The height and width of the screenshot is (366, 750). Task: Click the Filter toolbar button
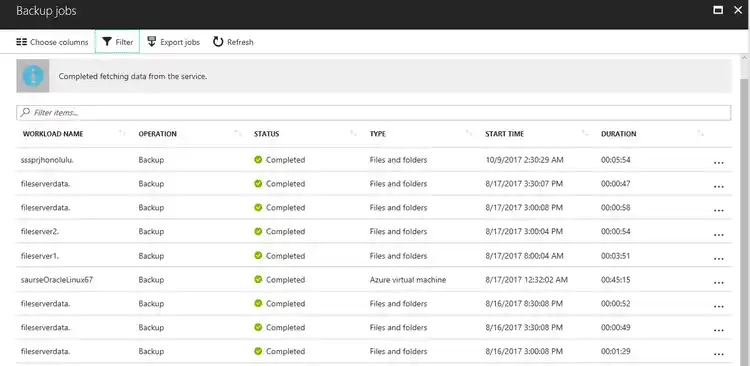[118, 42]
